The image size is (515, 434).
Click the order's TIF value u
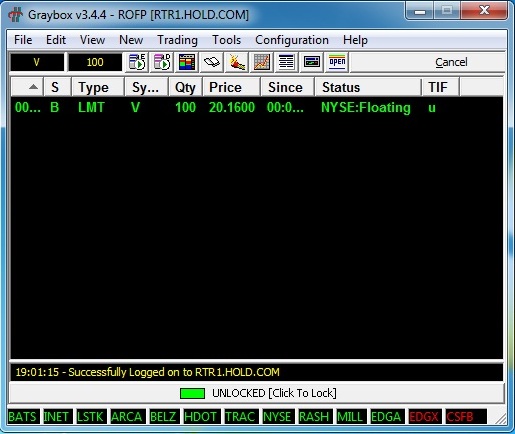click(432, 108)
